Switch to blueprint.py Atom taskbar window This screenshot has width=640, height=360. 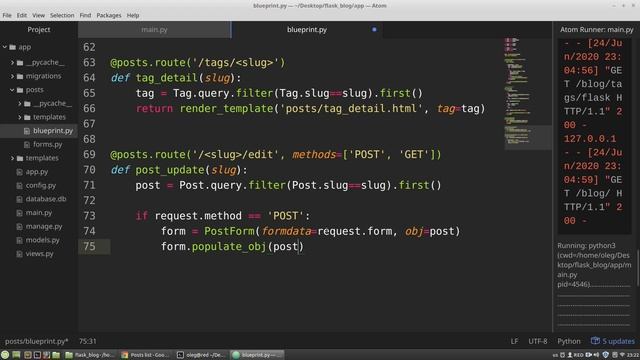click(256, 355)
